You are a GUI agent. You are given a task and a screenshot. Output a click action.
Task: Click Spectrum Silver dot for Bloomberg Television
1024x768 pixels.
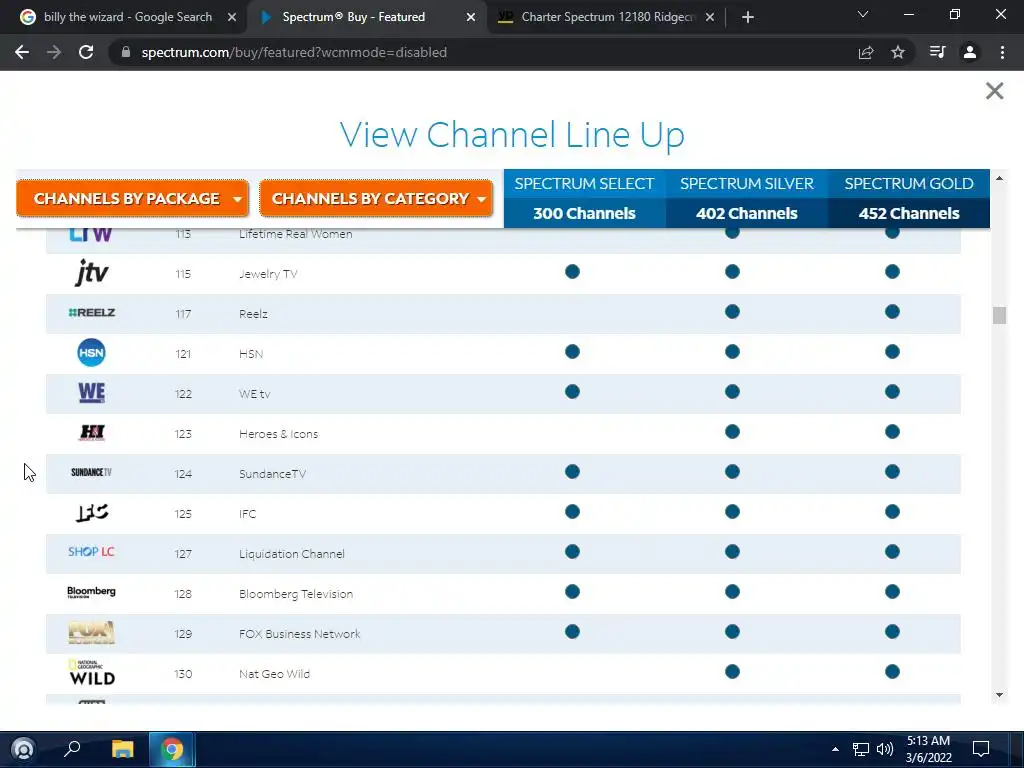733,592
